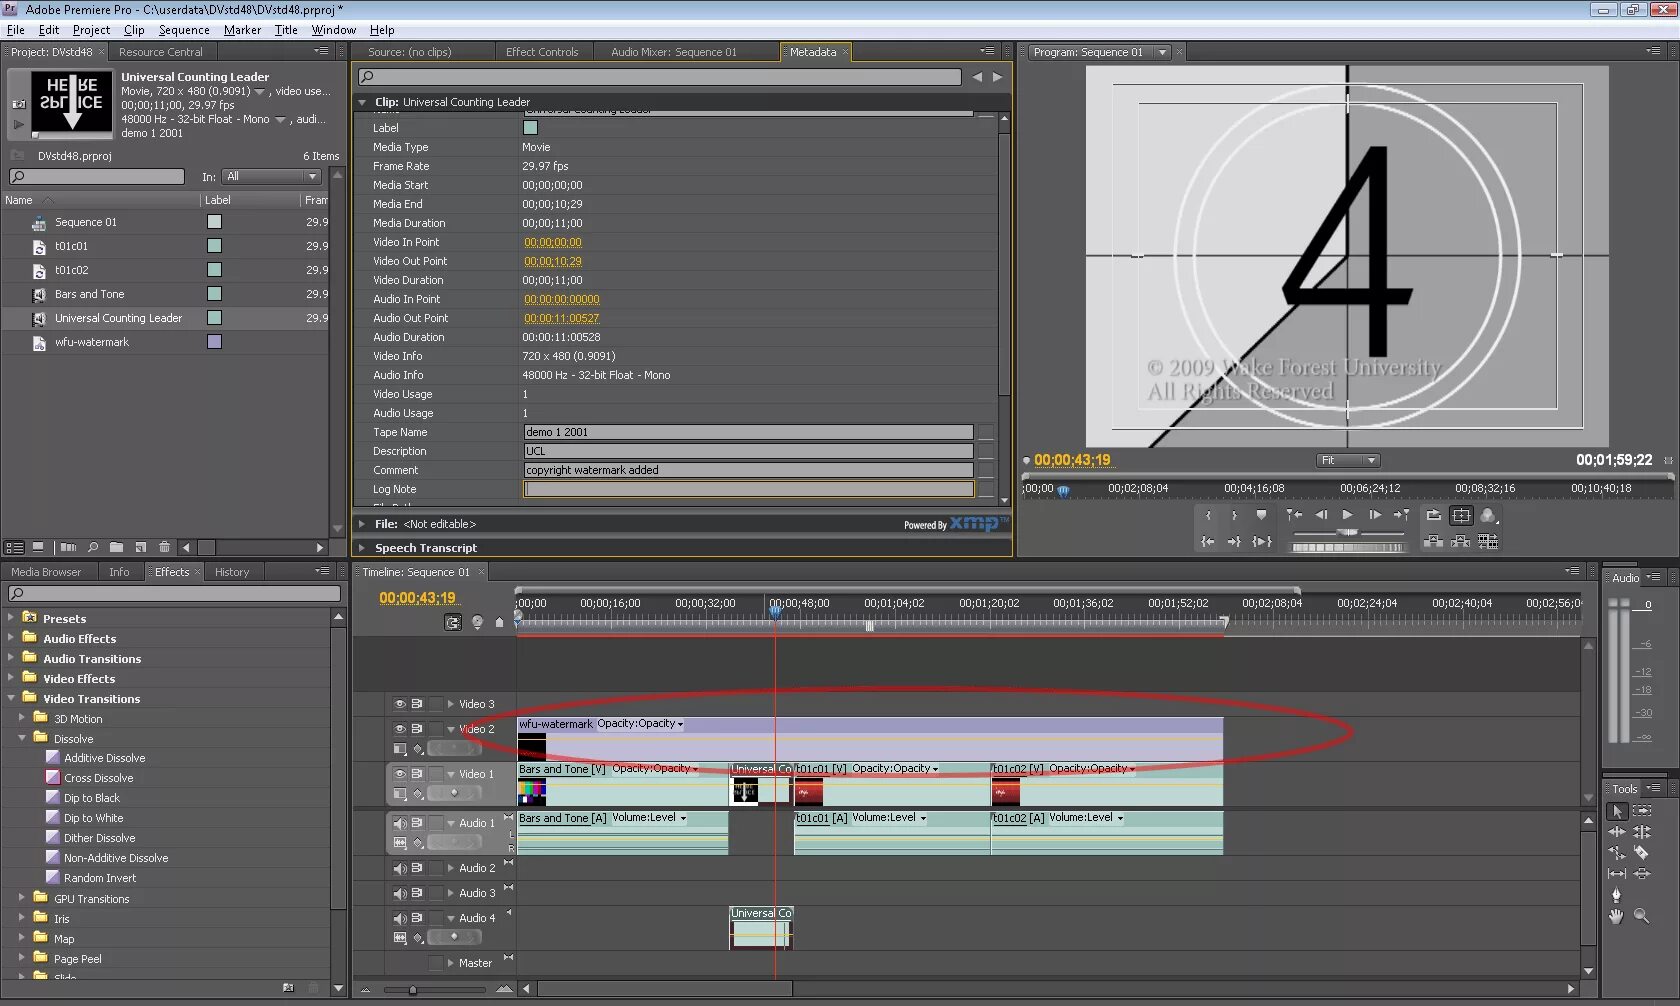Toggle Loop playback in Program monitor
Screen dimensions: 1680x1006
(x=1434, y=515)
